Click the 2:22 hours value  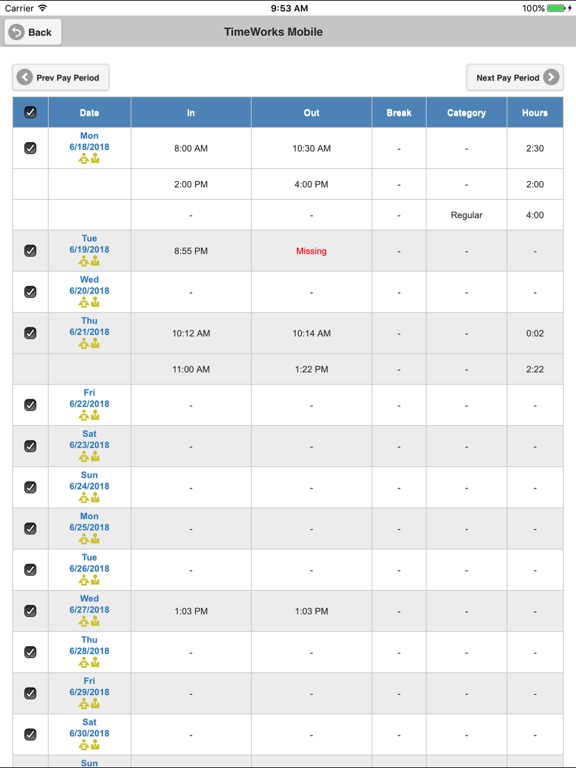pyautogui.click(x=535, y=369)
